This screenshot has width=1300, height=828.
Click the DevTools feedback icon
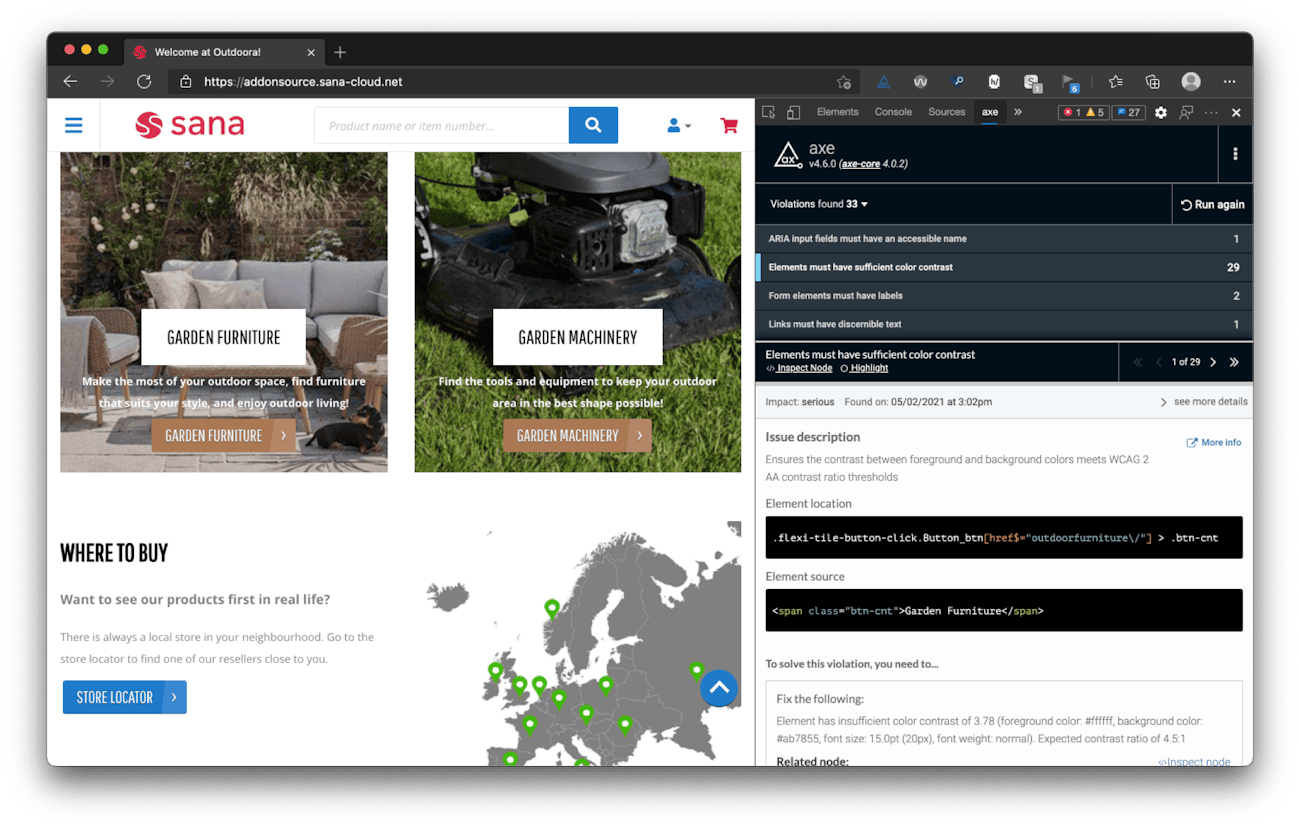tap(1186, 112)
